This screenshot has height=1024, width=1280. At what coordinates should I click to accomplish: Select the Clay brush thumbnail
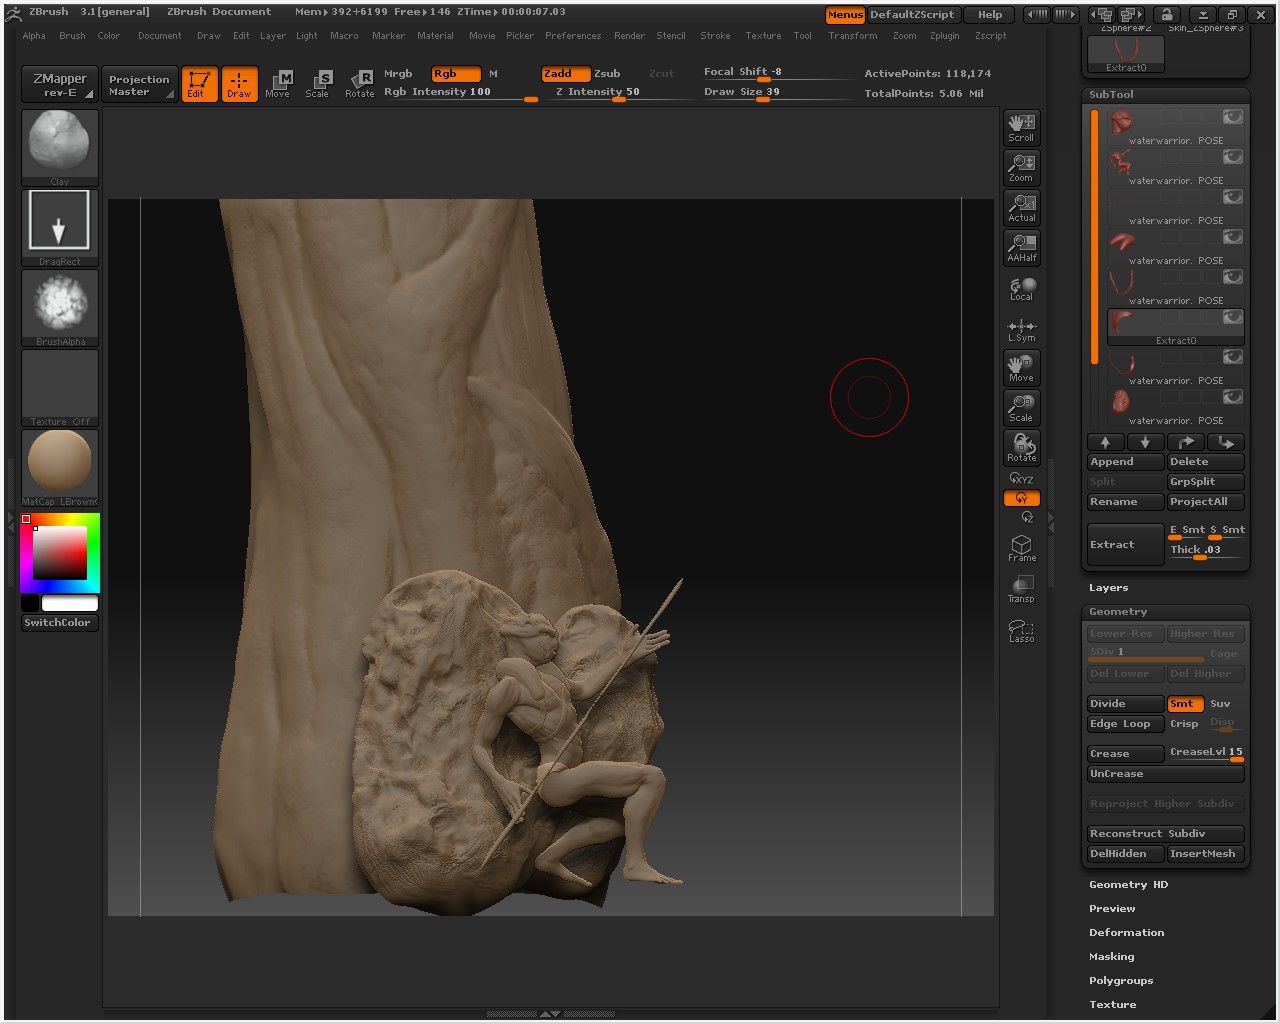pyautogui.click(x=60, y=147)
